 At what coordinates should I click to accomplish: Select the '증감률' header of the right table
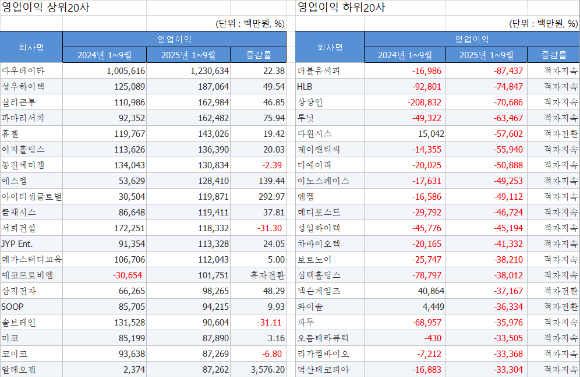click(554, 55)
